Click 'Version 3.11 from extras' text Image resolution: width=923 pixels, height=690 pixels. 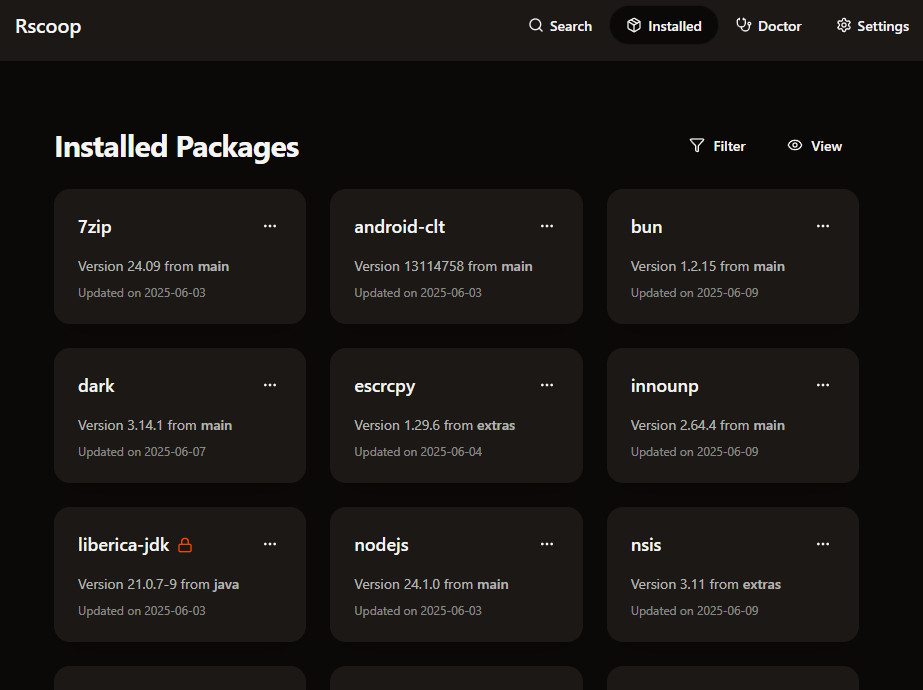pyautogui.click(x=706, y=584)
